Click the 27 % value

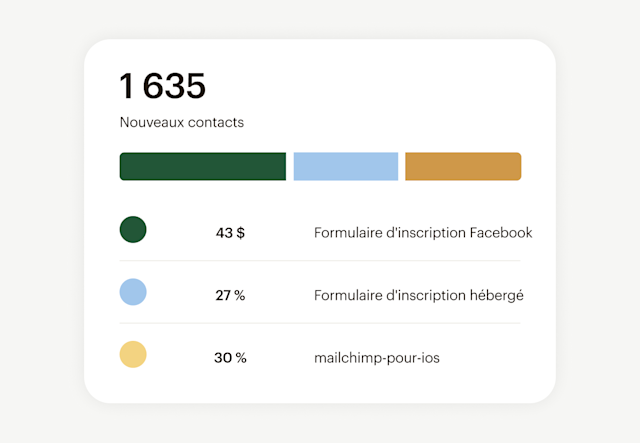pyautogui.click(x=230, y=295)
